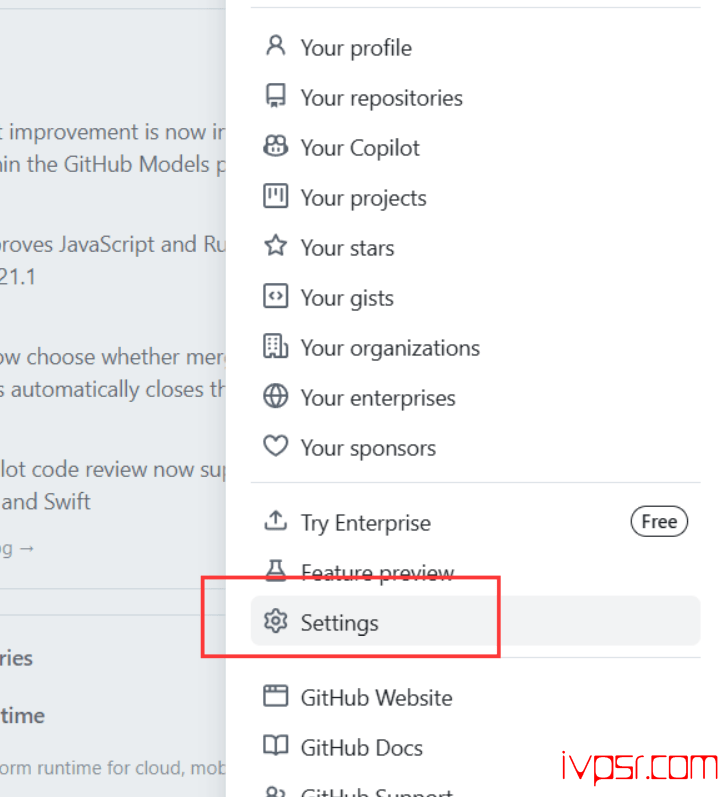Open the GitHub Docs link
The width and height of the screenshot is (727, 797).
tap(361, 748)
